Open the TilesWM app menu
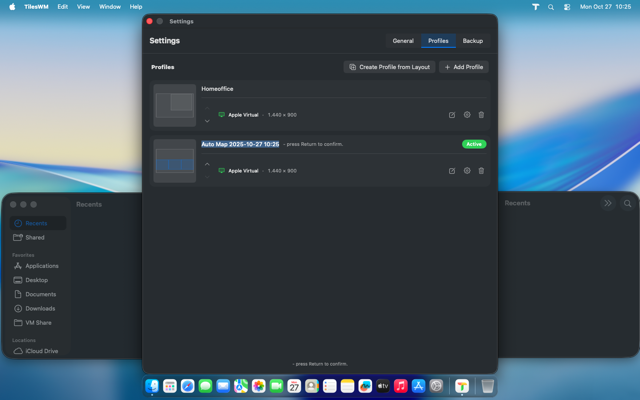Image resolution: width=640 pixels, height=400 pixels. coord(36,7)
